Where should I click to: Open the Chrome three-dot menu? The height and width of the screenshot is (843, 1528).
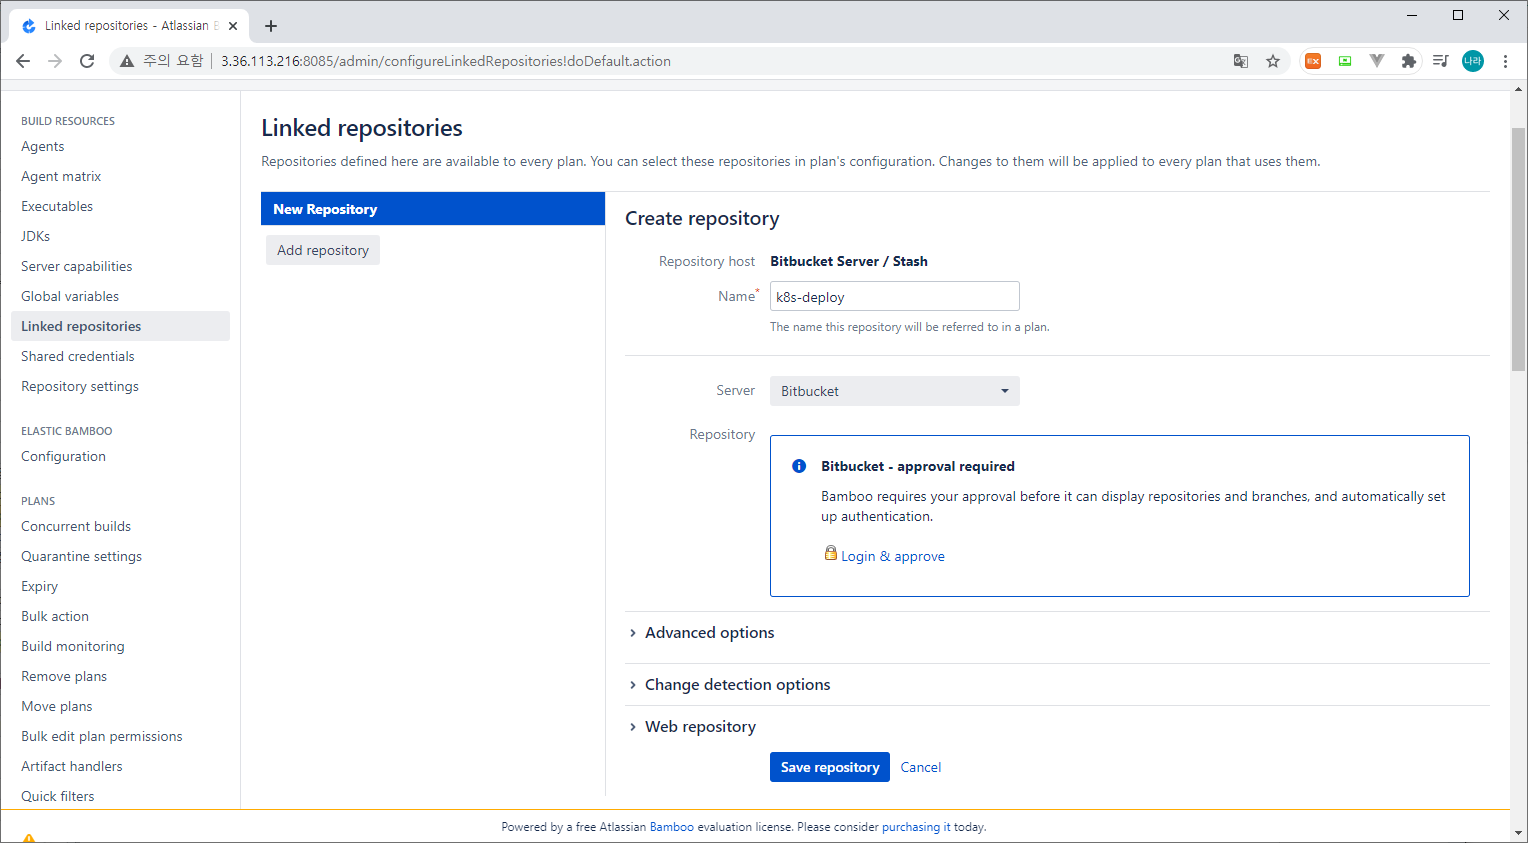1505,61
